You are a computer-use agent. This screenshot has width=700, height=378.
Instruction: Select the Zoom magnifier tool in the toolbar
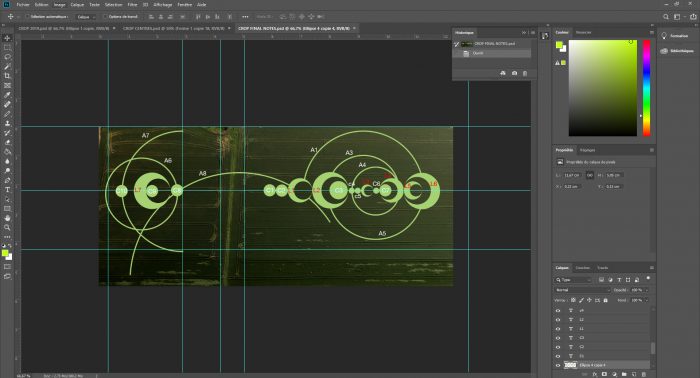pyautogui.click(x=7, y=228)
